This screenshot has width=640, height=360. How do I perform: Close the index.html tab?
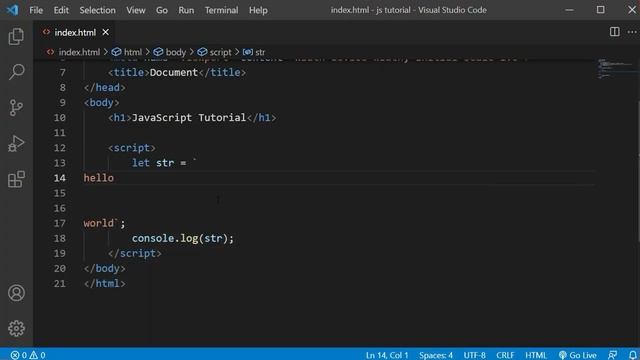point(106,32)
